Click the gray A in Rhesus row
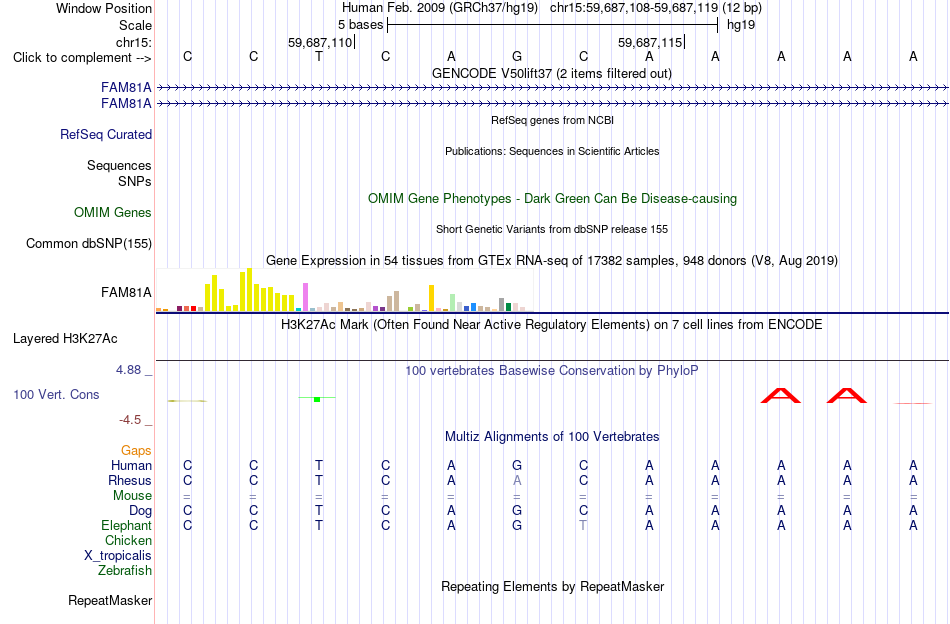This screenshot has height=624, width=950. [517, 480]
